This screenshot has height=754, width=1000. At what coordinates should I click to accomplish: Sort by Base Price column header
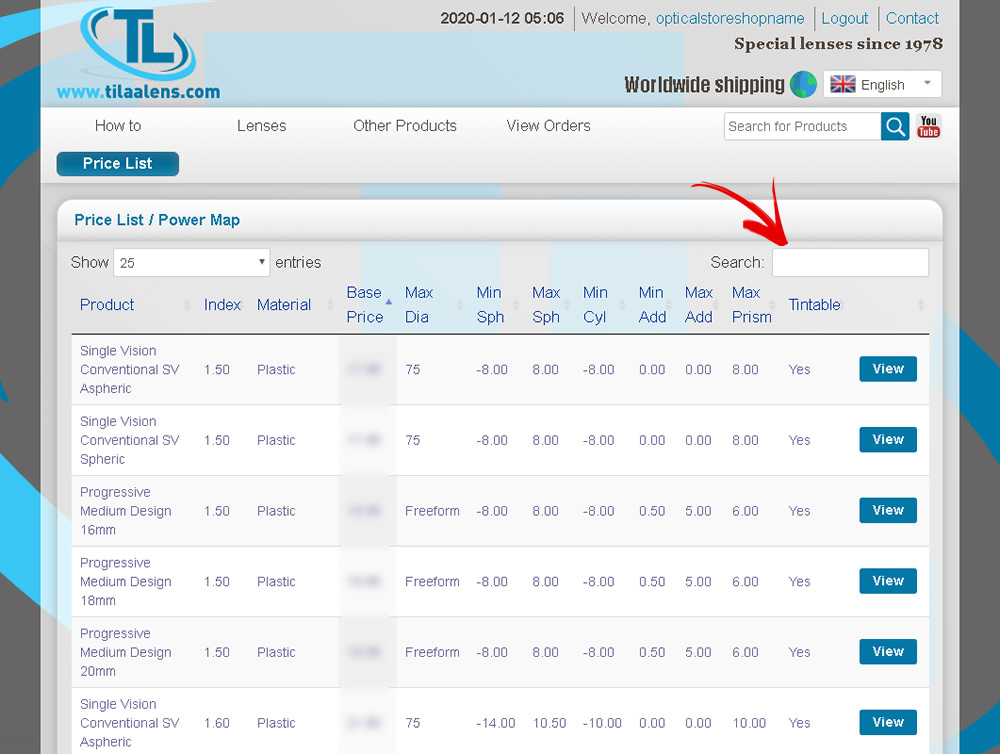365,304
